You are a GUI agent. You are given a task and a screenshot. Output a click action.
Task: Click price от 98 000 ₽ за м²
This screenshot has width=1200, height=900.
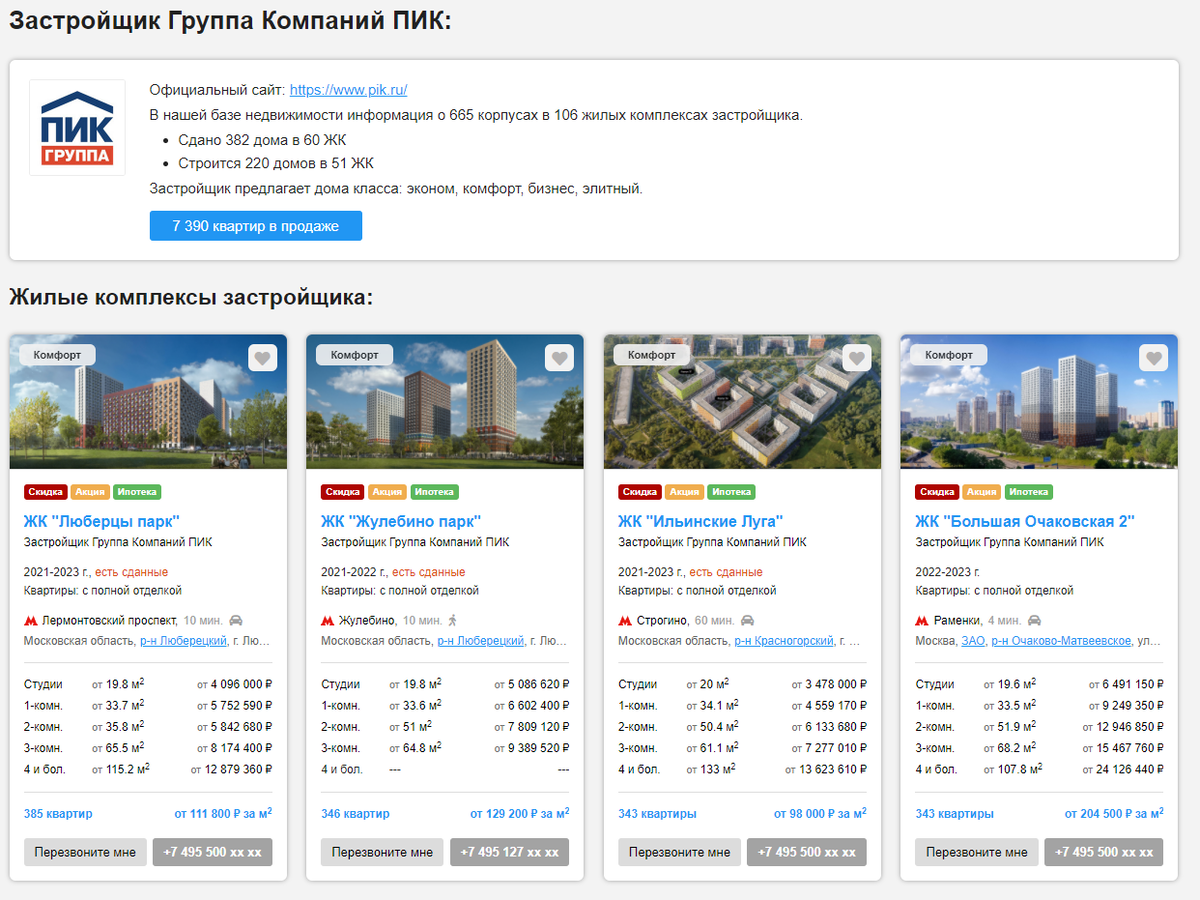point(821,814)
